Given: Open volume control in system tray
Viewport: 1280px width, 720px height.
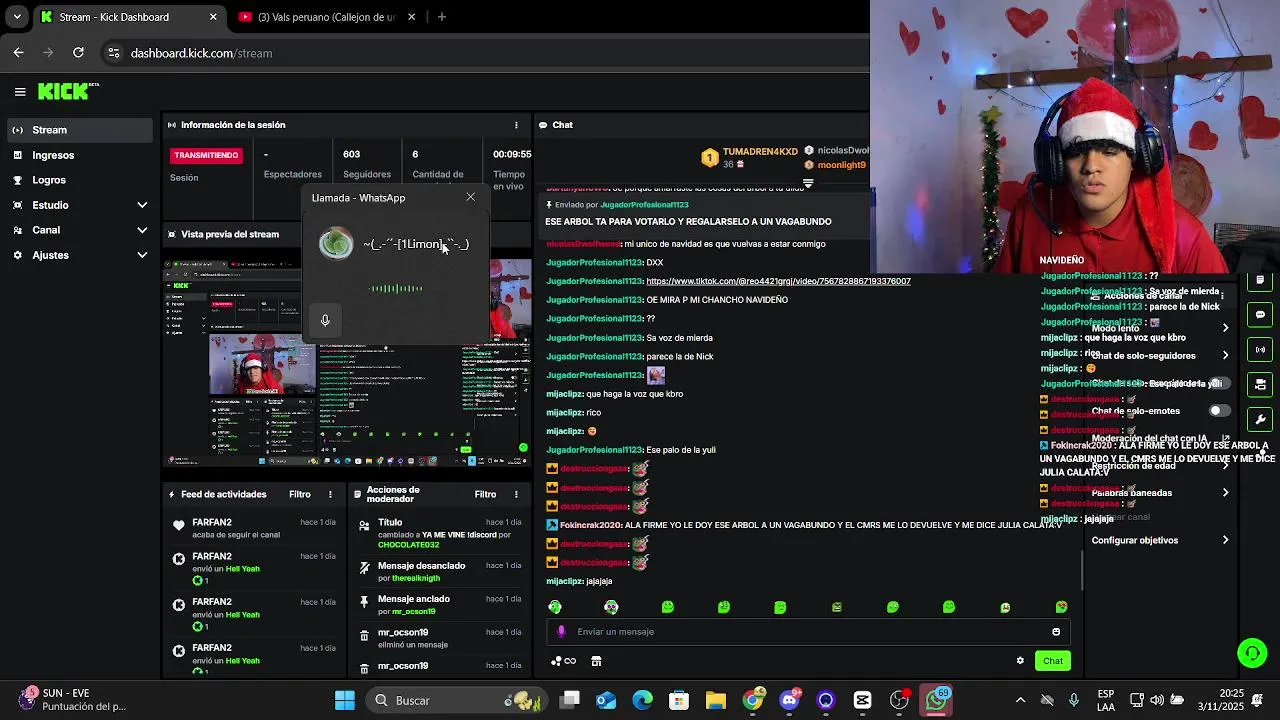Looking at the screenshot, I should [x=1157, y=700].
